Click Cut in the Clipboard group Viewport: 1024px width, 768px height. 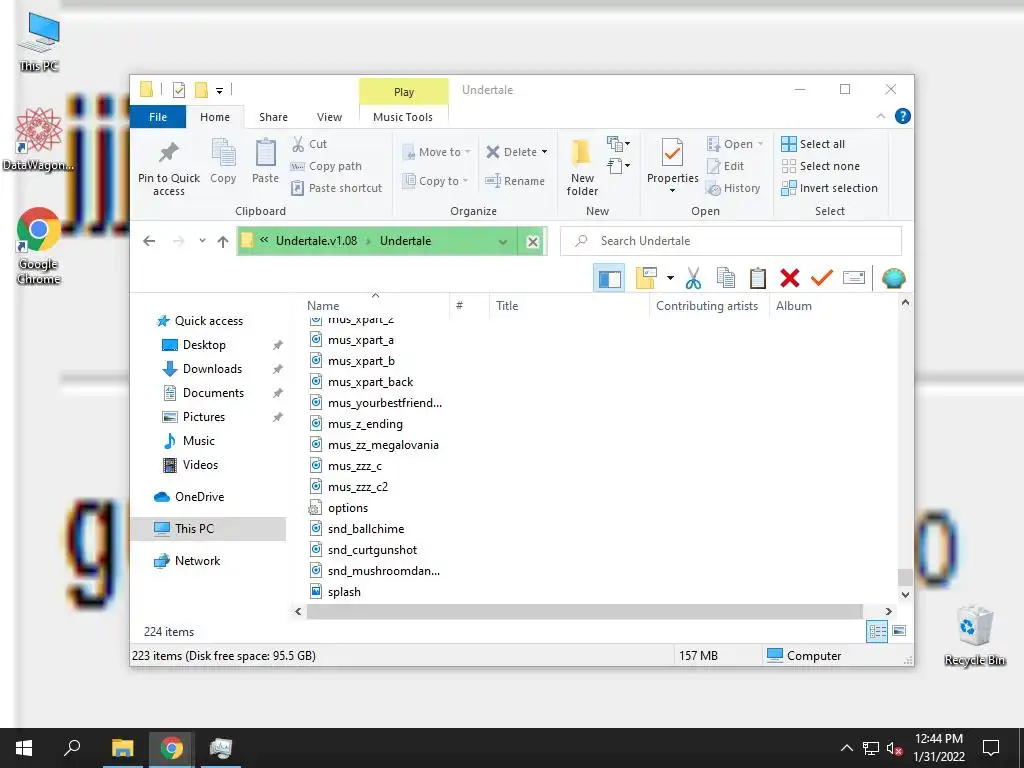[309, 144]
